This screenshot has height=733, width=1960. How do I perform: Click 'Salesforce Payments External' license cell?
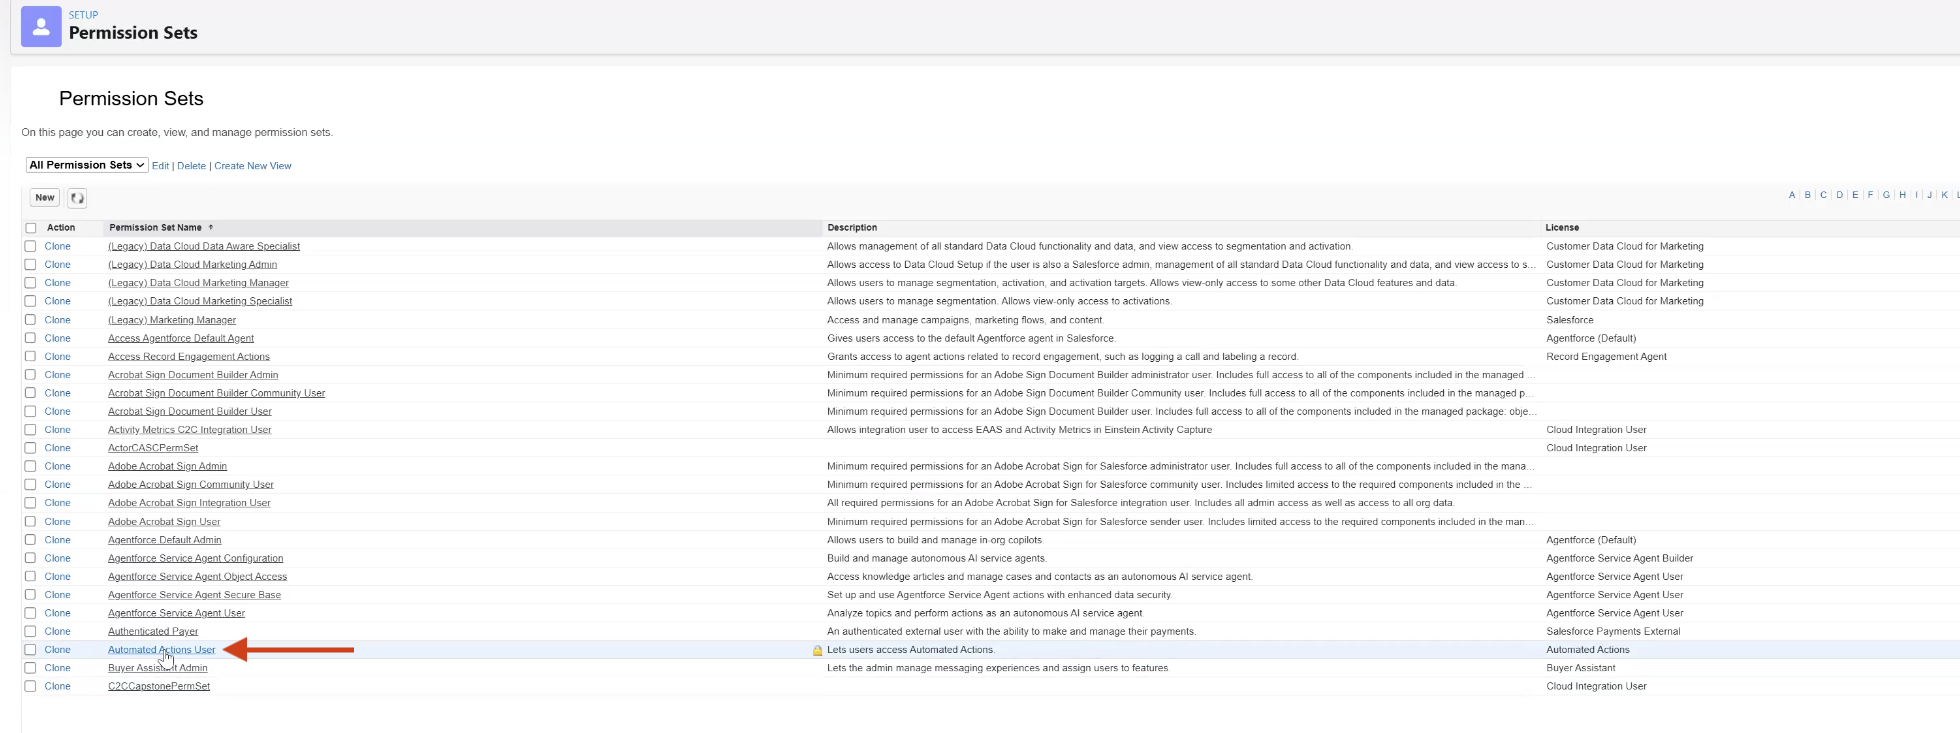click(1613, 631)
